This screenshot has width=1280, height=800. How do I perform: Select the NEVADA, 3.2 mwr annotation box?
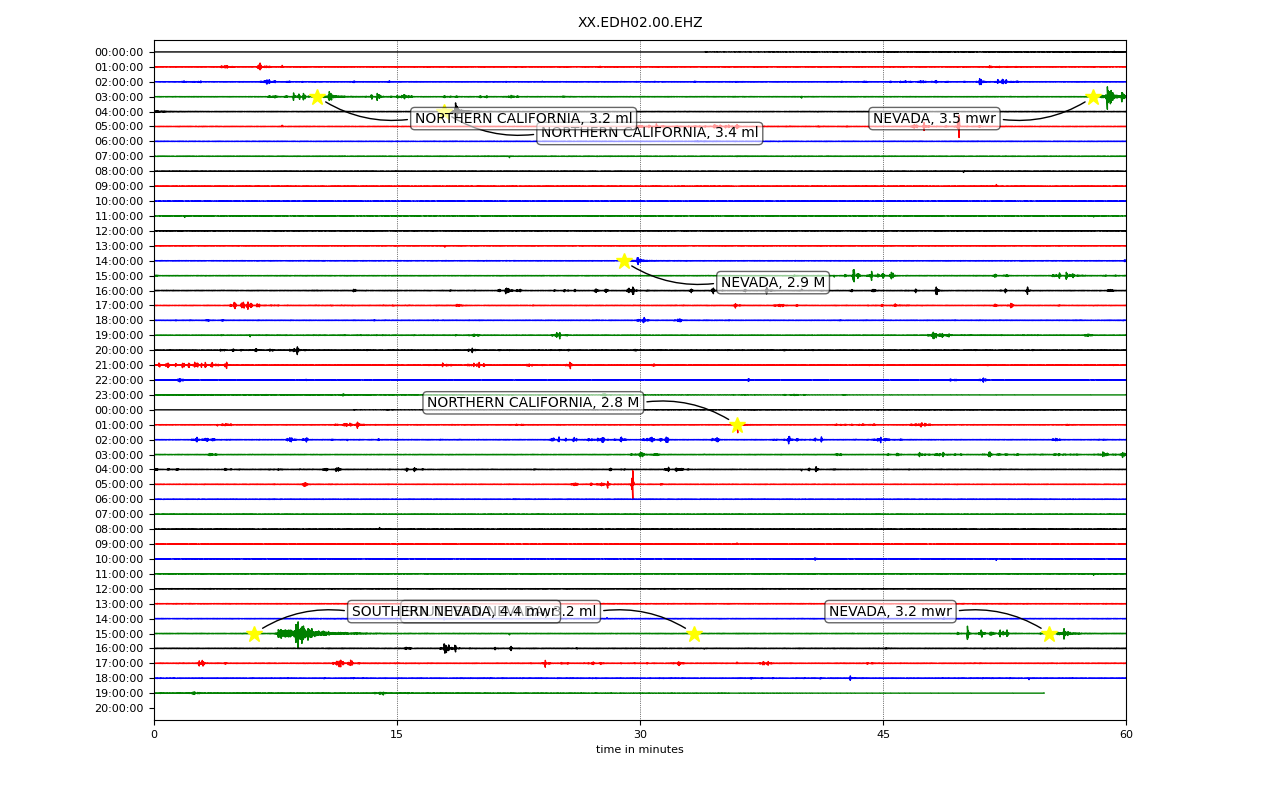coord(890,612)
